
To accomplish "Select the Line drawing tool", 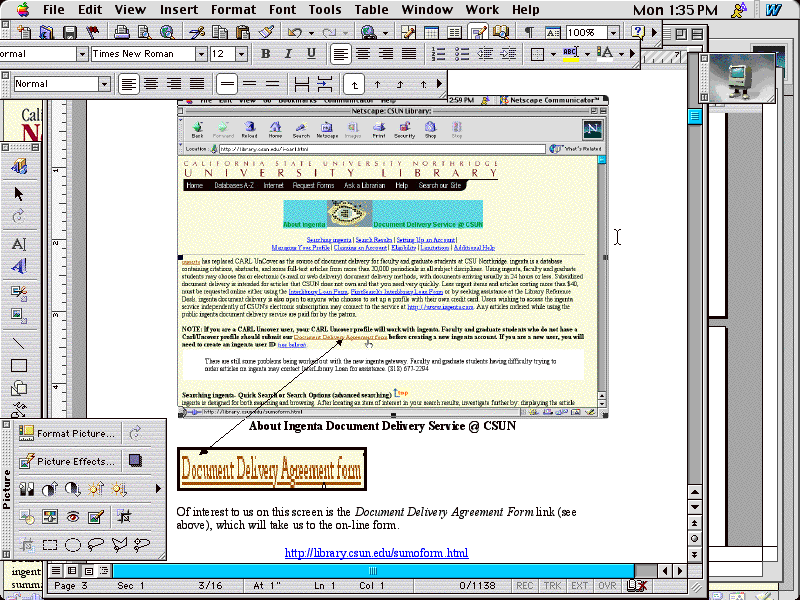I will click(19, 343).
